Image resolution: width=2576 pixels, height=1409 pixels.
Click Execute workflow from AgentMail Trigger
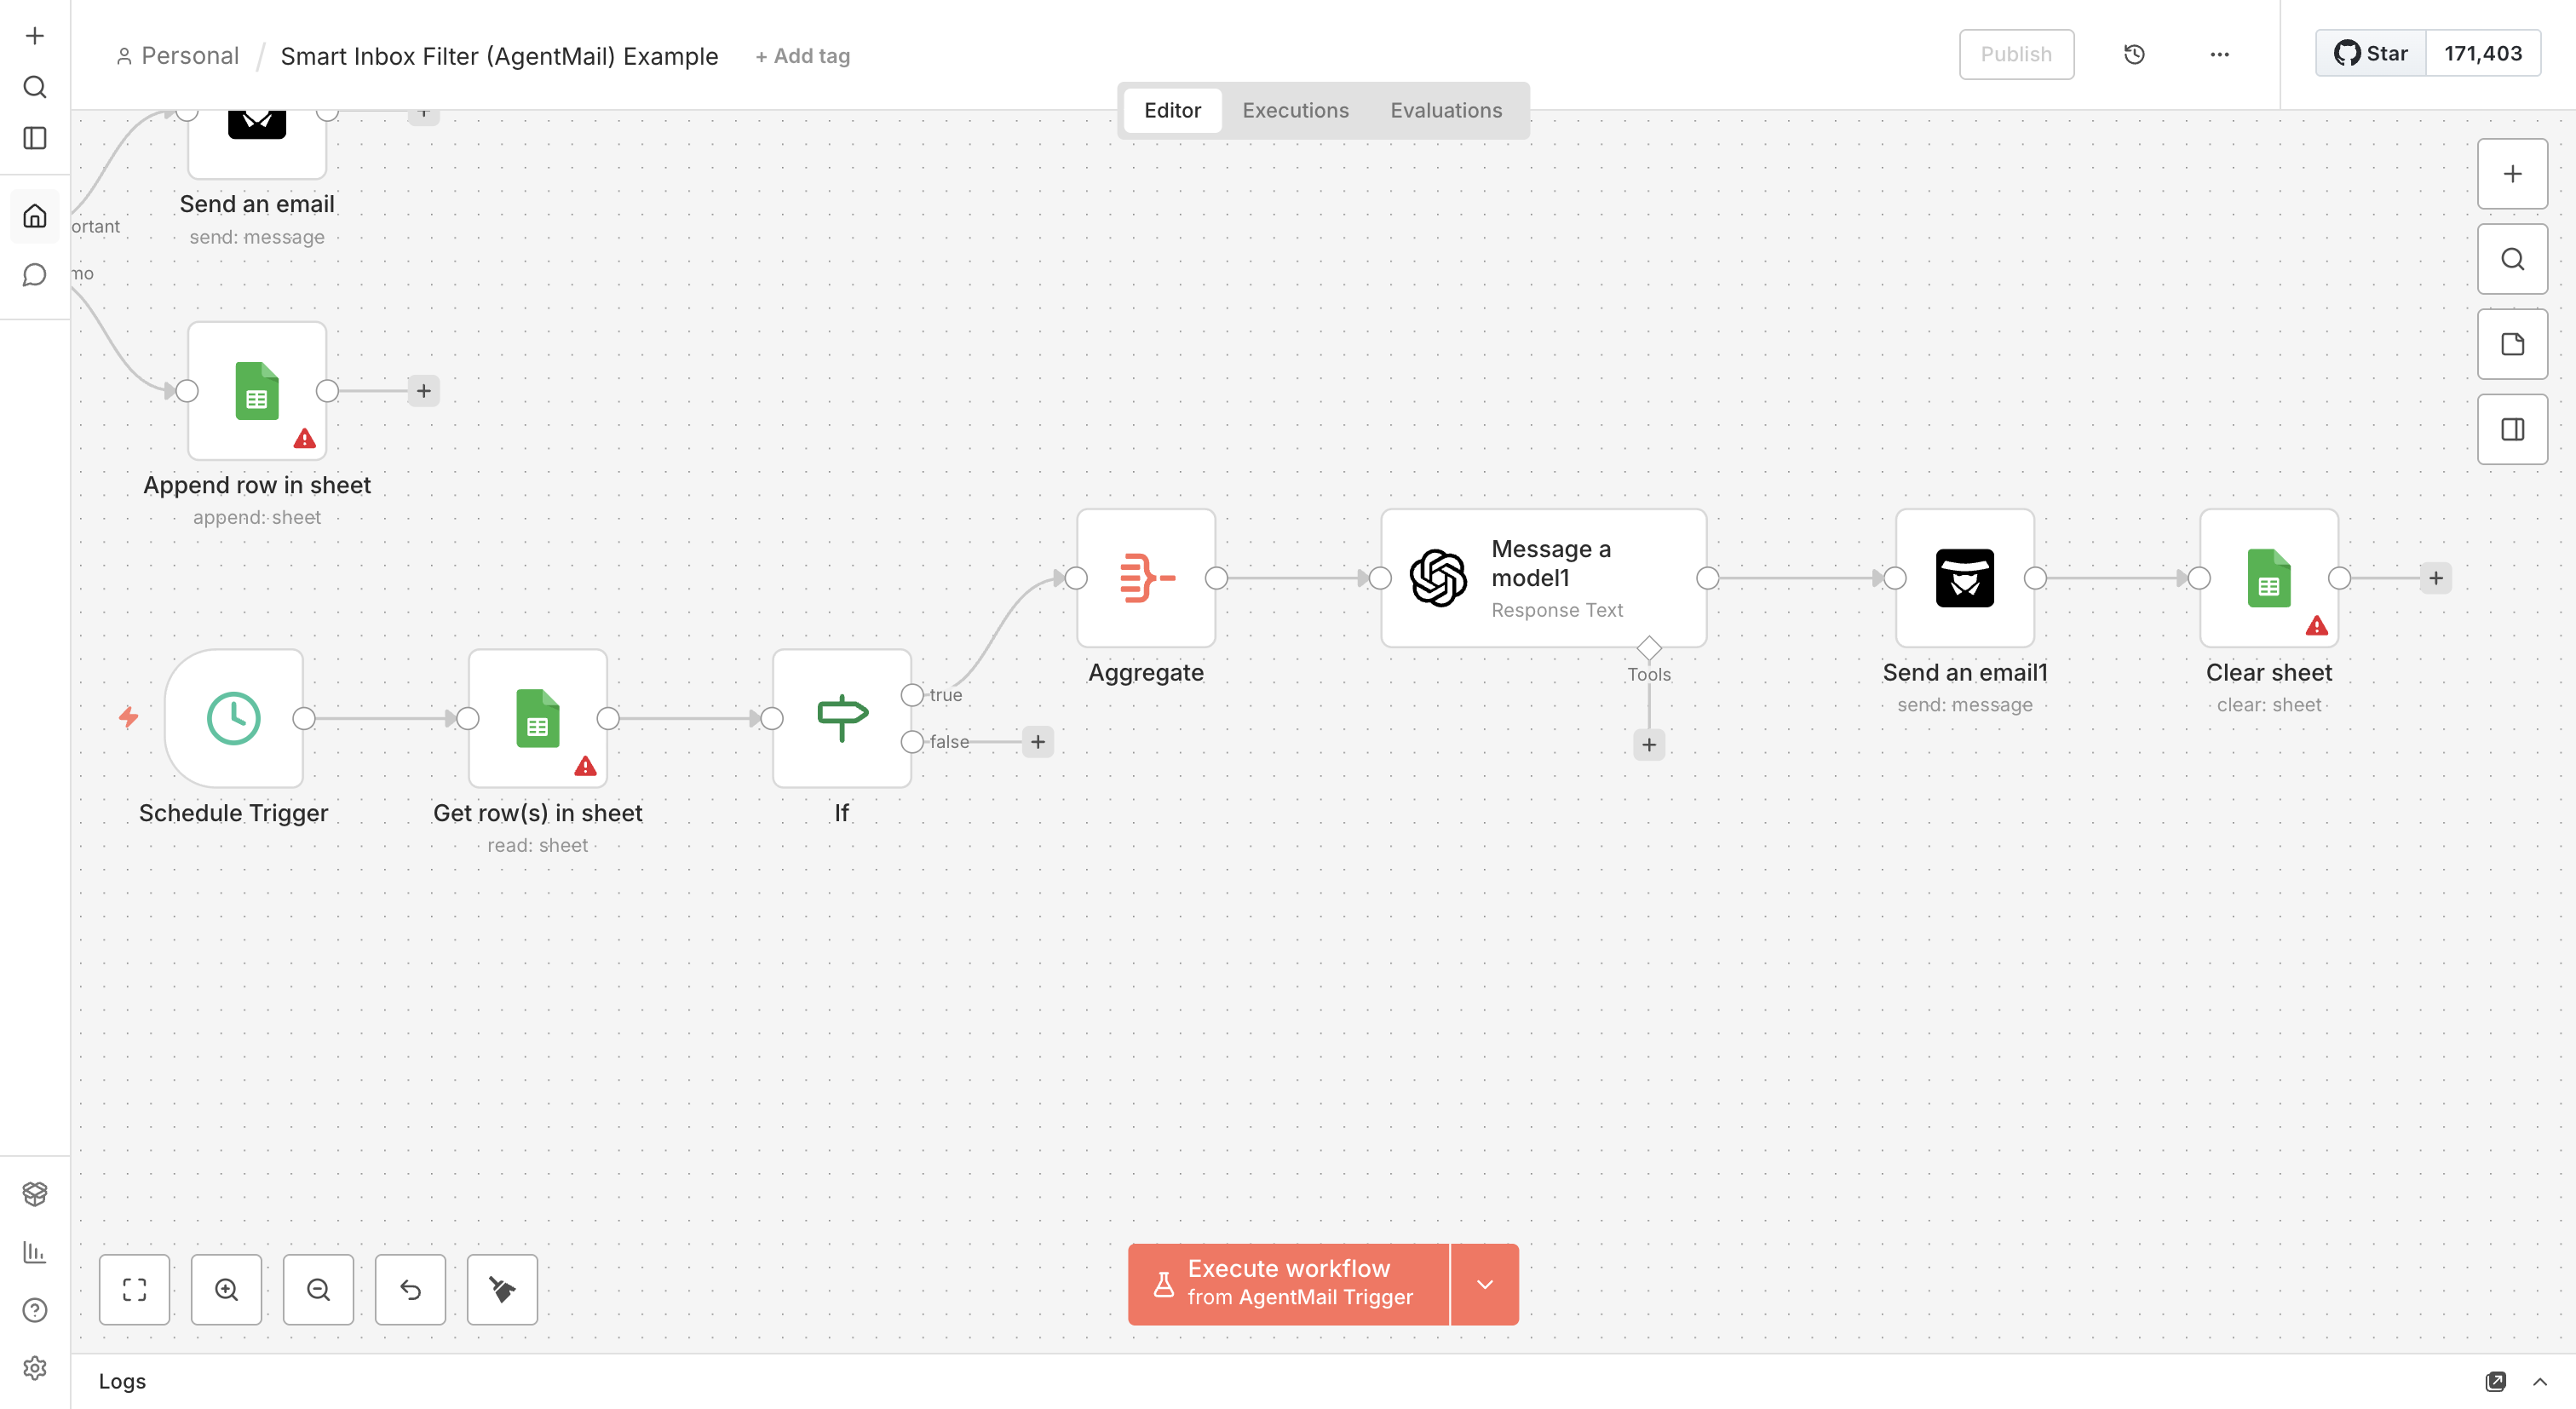pyautogui.click(x=1288, y=1284)
